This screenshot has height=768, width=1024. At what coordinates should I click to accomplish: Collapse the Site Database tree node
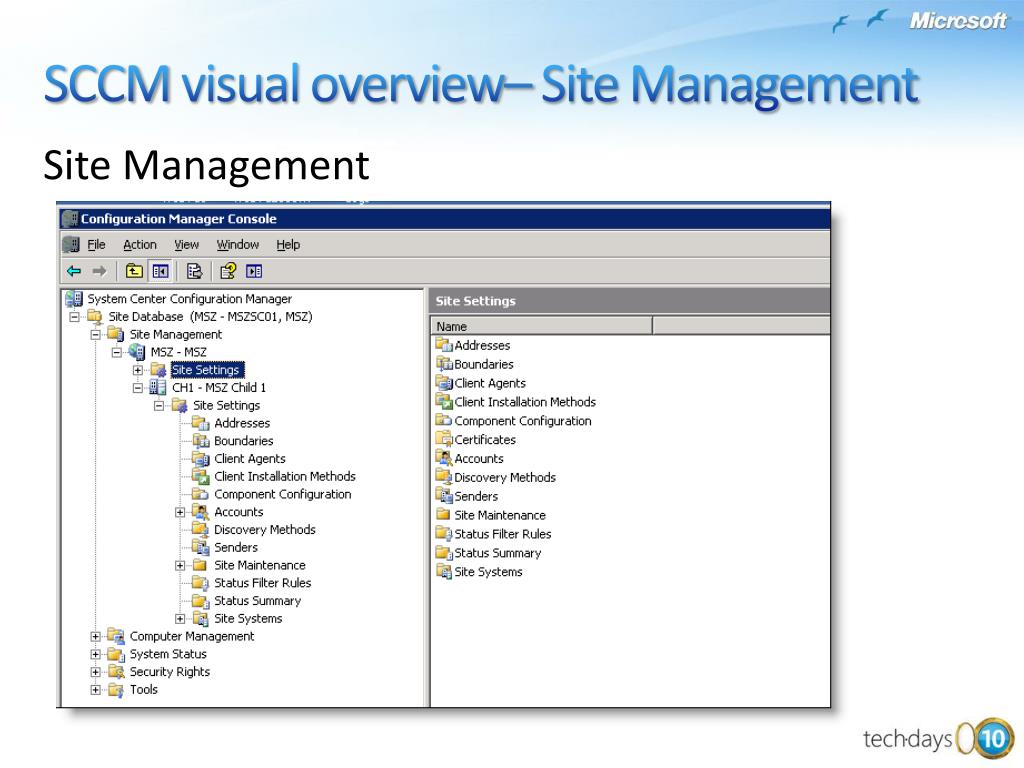(74, 317)
